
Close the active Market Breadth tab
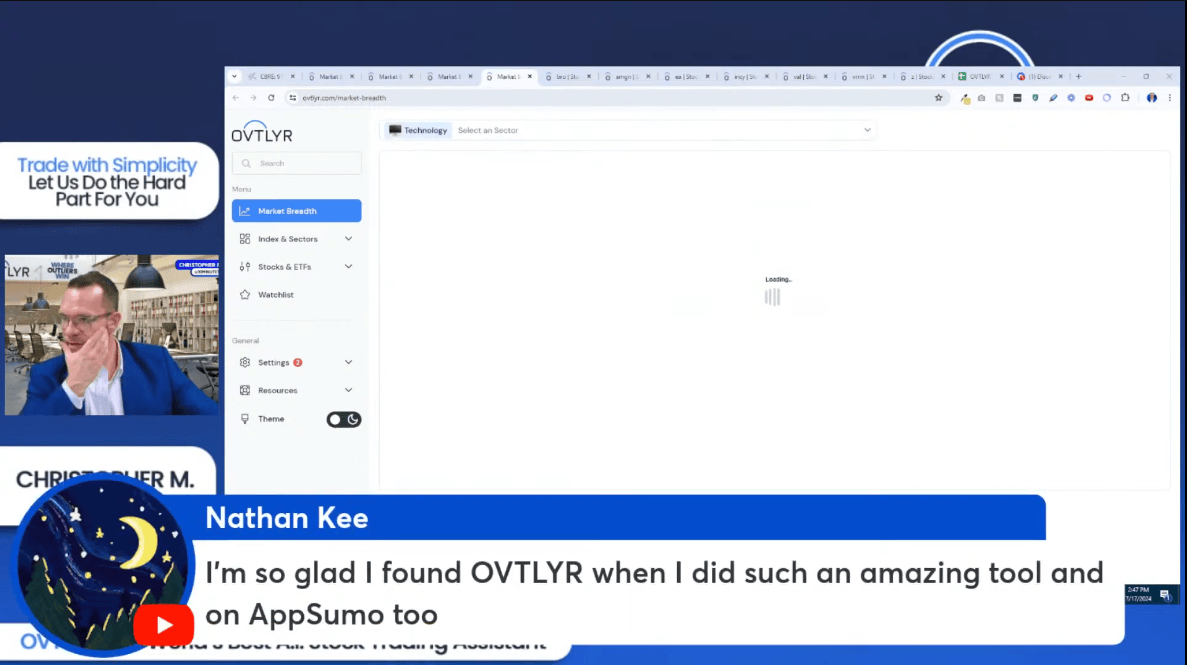pos(530,76)
